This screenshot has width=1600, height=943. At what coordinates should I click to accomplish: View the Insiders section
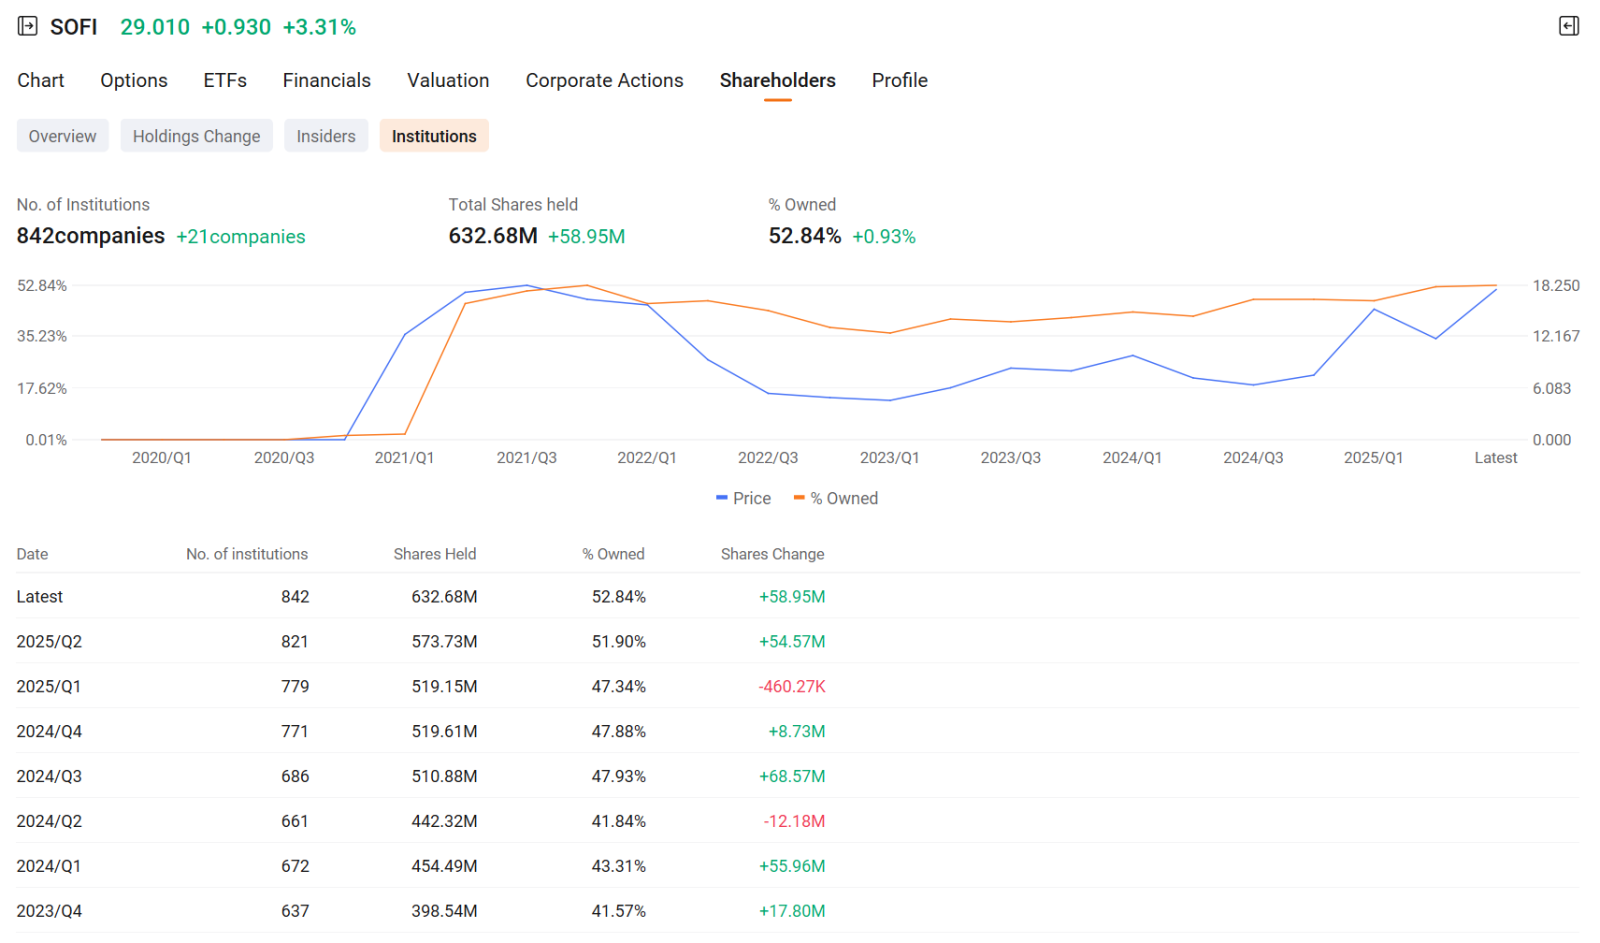pyautogui.click(x=326, y=136)
